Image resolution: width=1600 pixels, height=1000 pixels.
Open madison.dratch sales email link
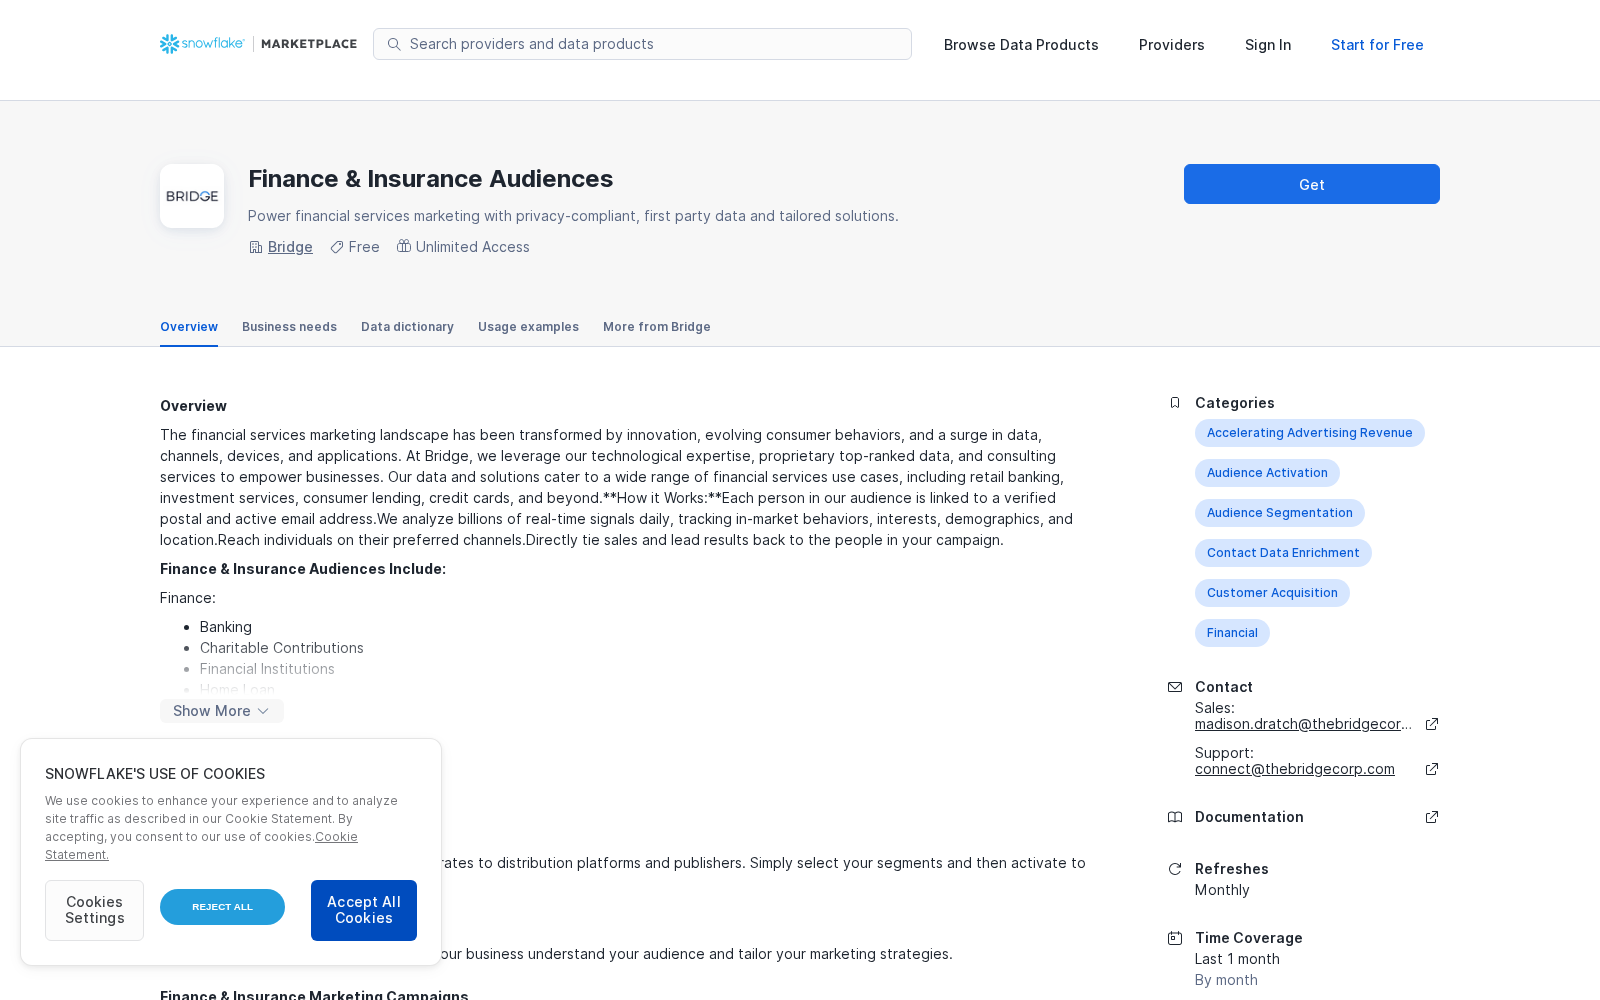[x=1304, y=724]
